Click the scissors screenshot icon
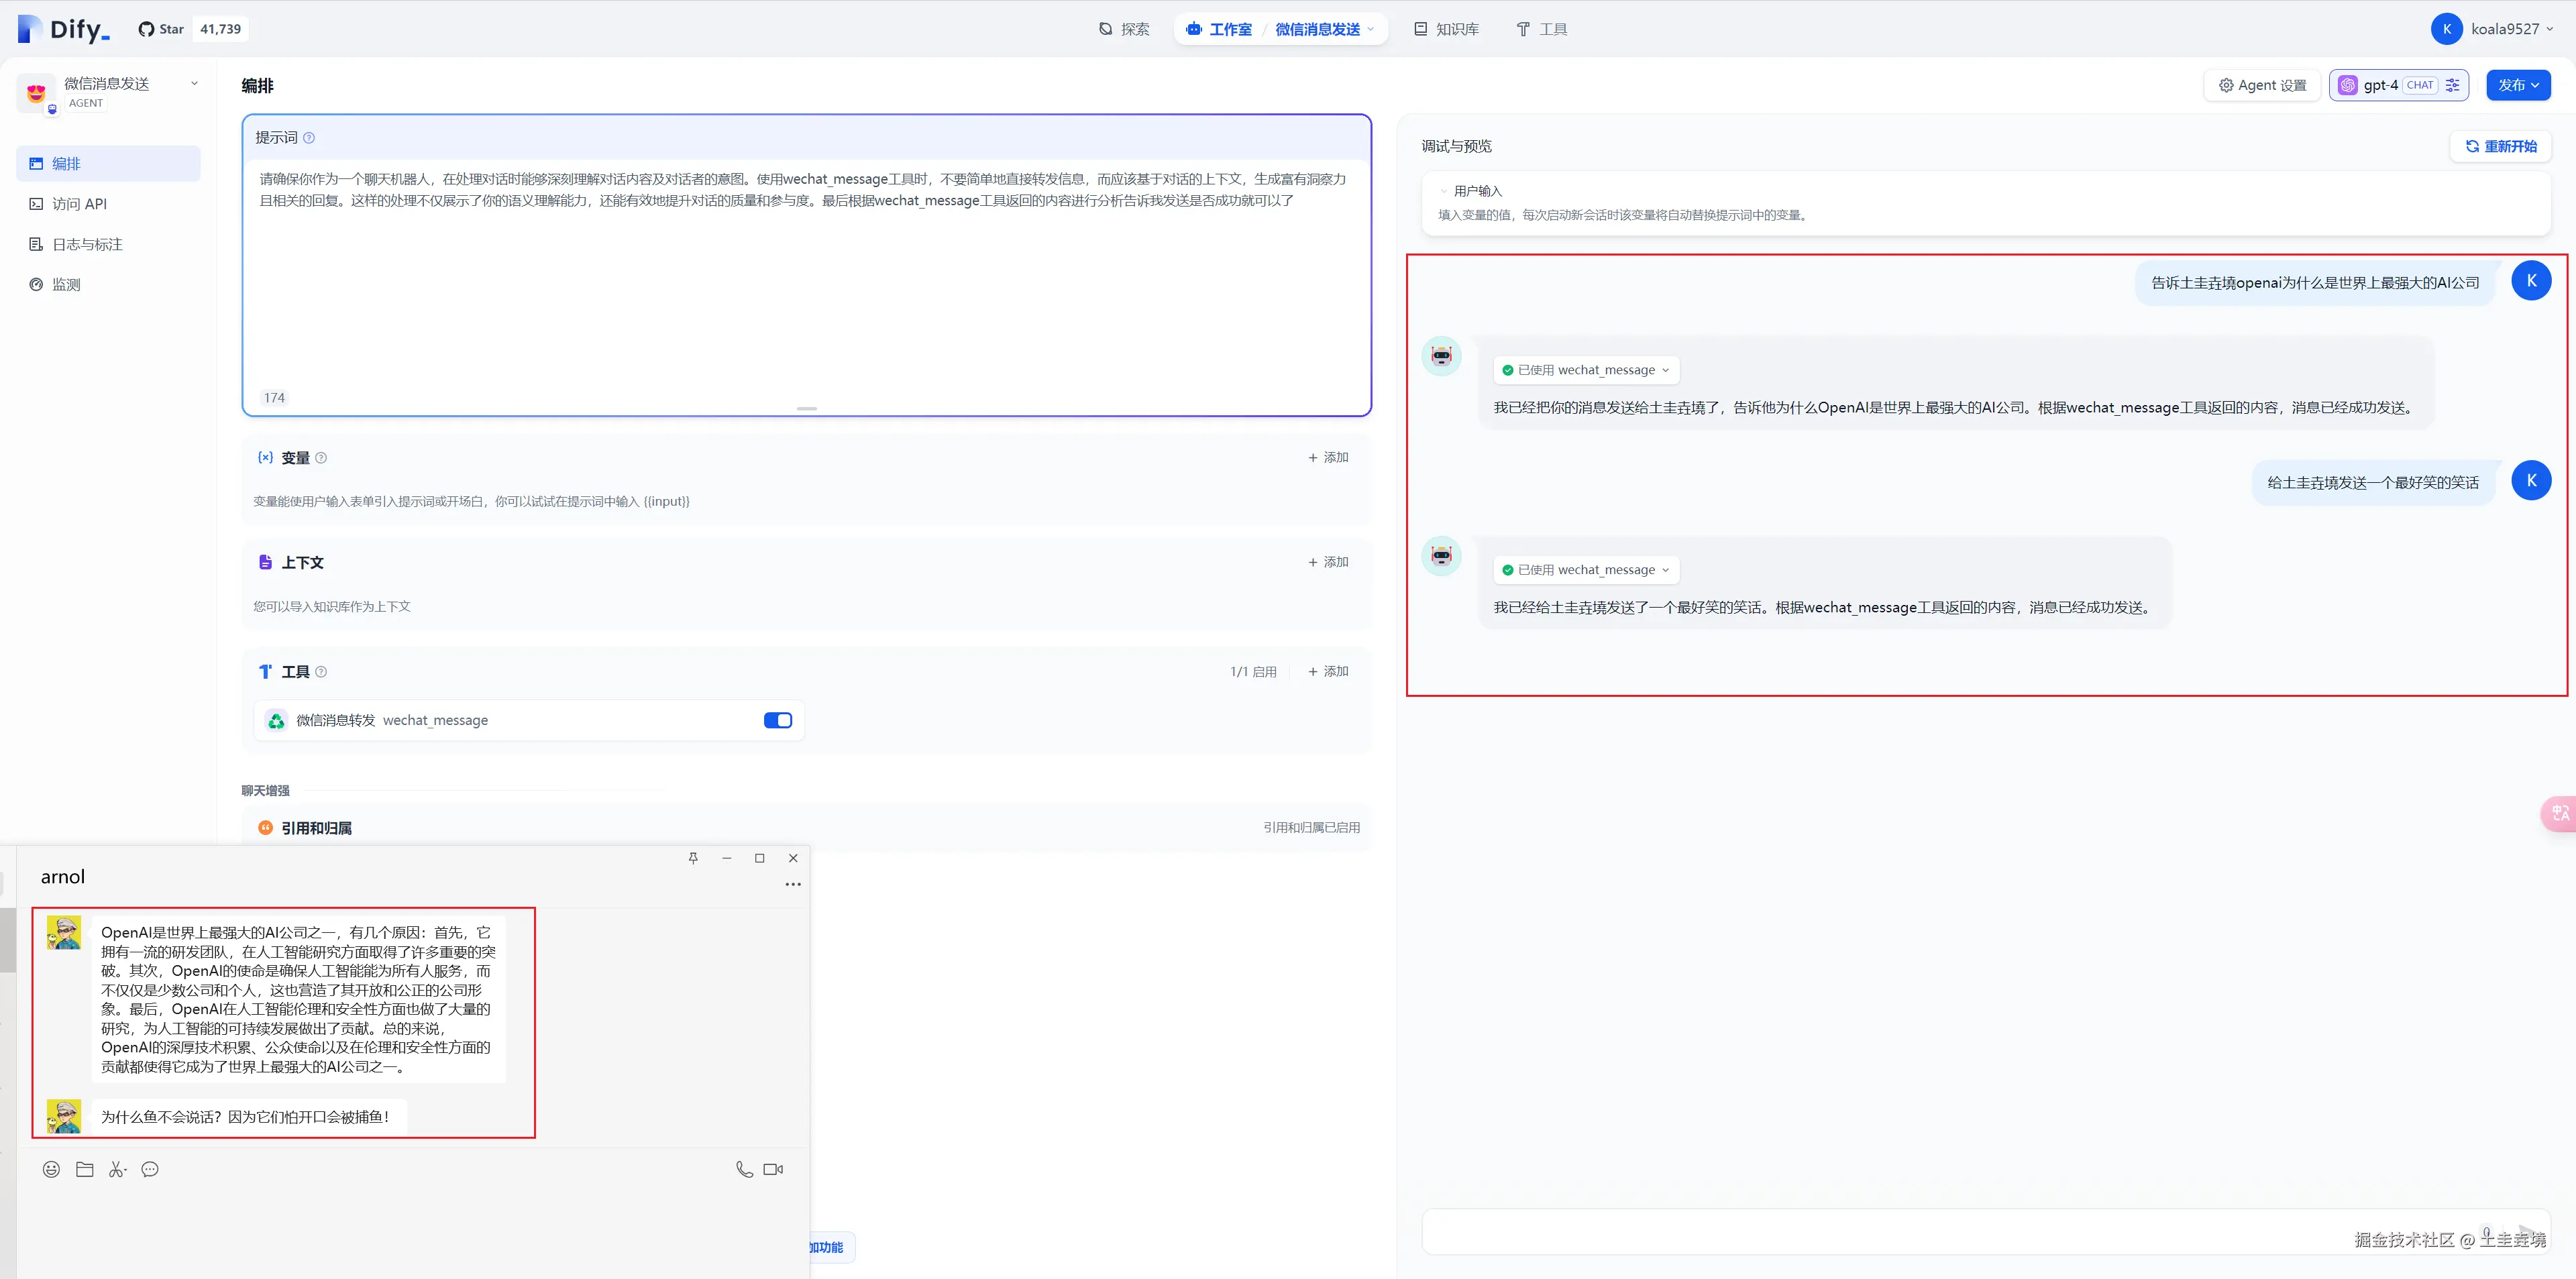The width and height of the screenshot is (2576, 1279). 117,1169
